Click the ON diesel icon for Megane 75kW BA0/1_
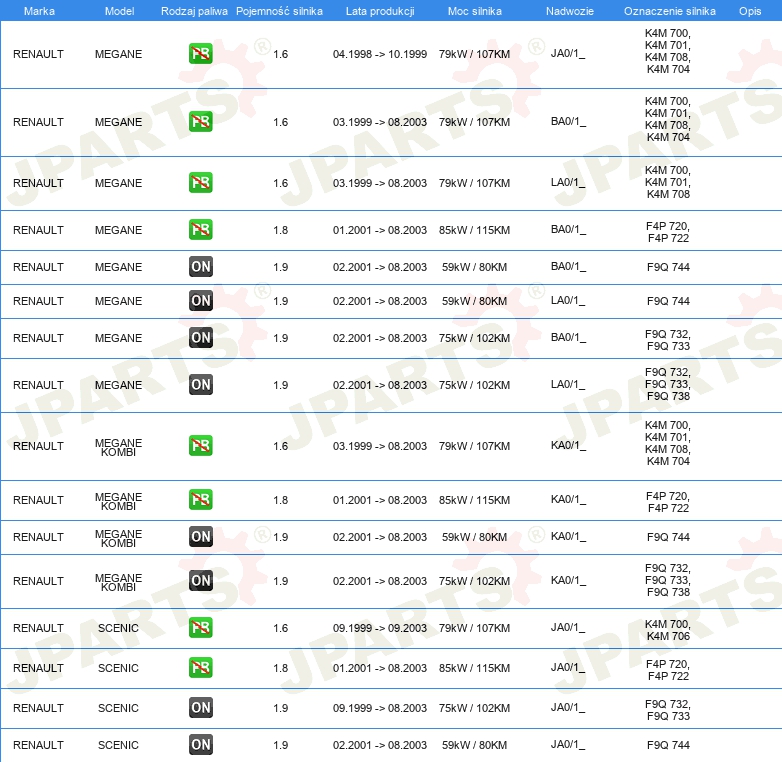 pyautogui.click(x=200, y=337)
